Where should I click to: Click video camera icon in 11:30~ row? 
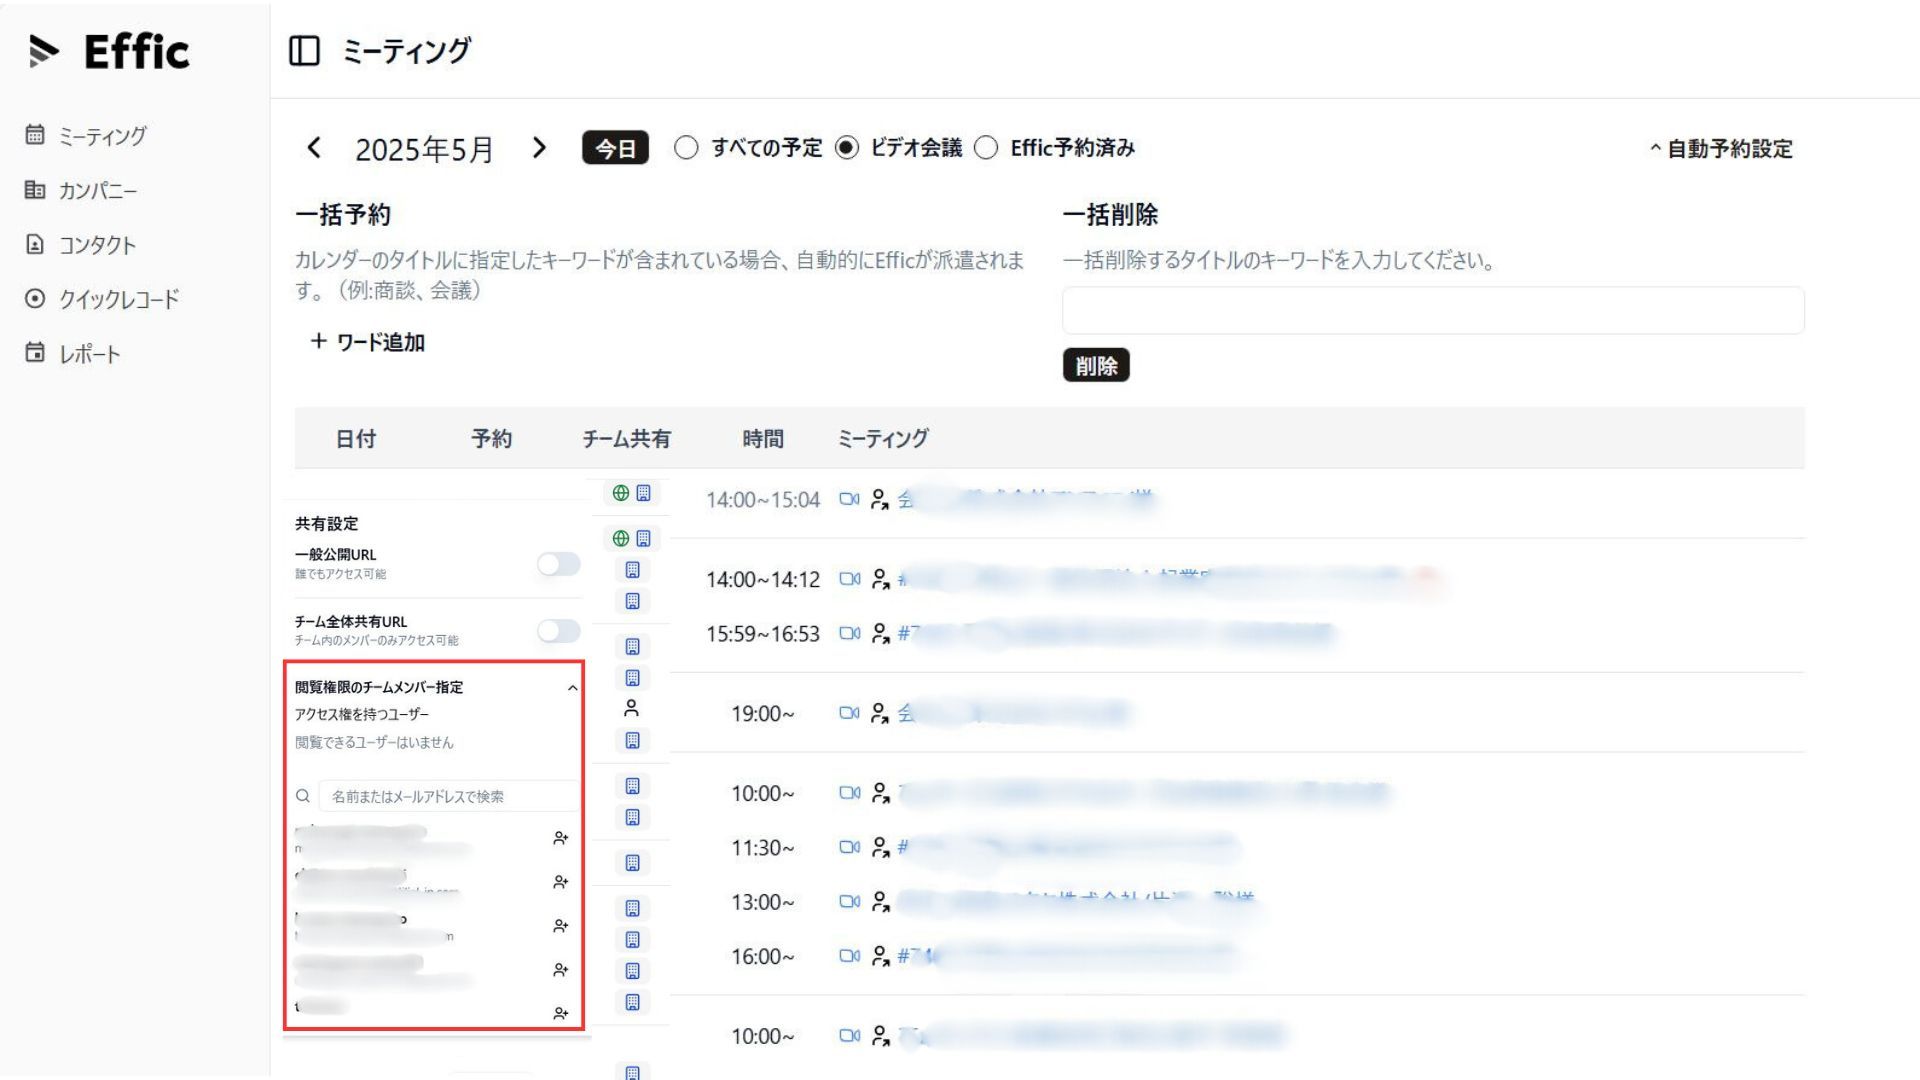[x=849, y=847]
